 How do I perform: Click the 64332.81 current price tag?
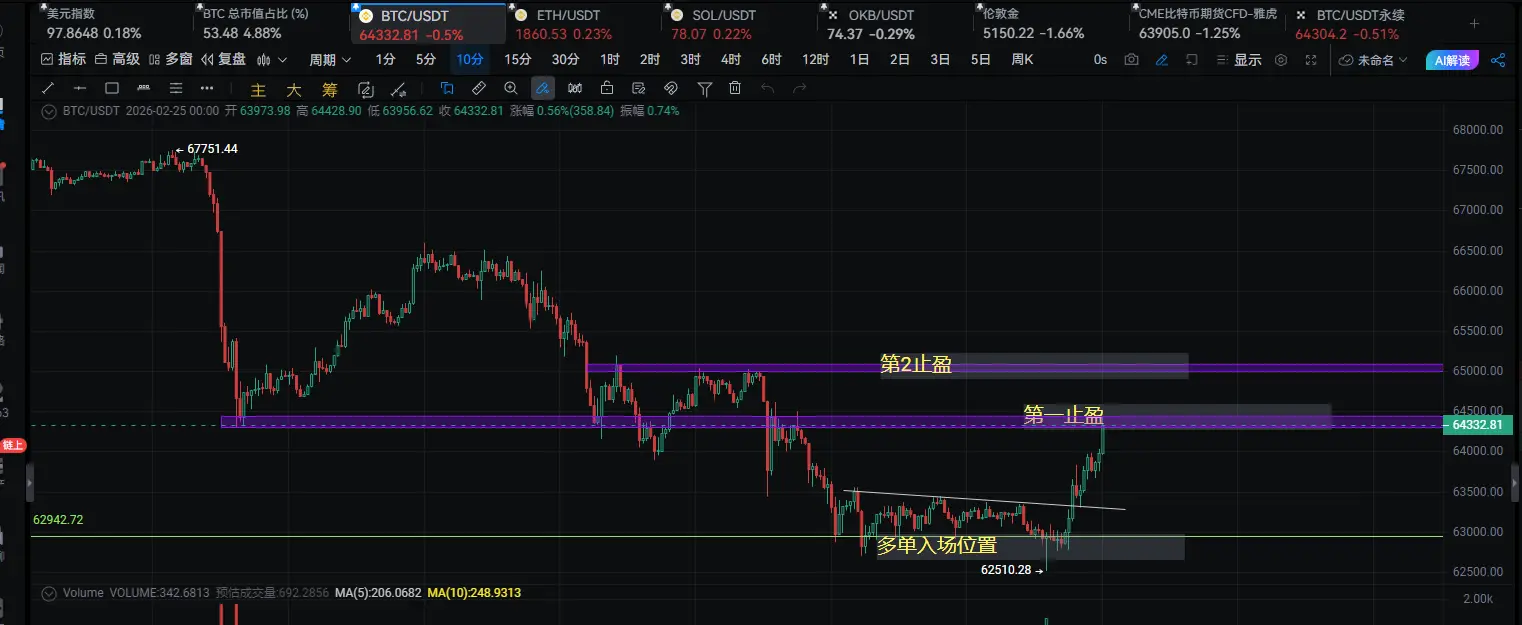click(1478, 425)
